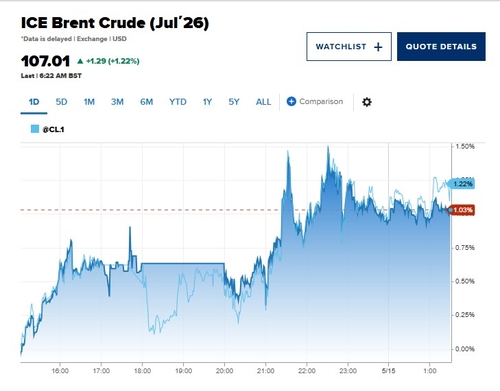View the YTD chart range
Screen dimensions: 500x391
coord(178,102)
